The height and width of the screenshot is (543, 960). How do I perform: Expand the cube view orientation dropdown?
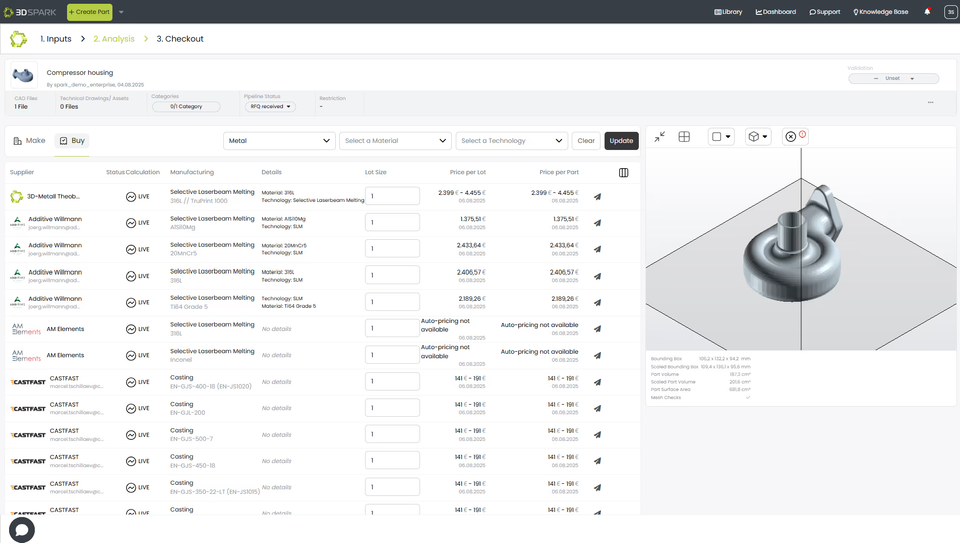click(x=757, y=137)
